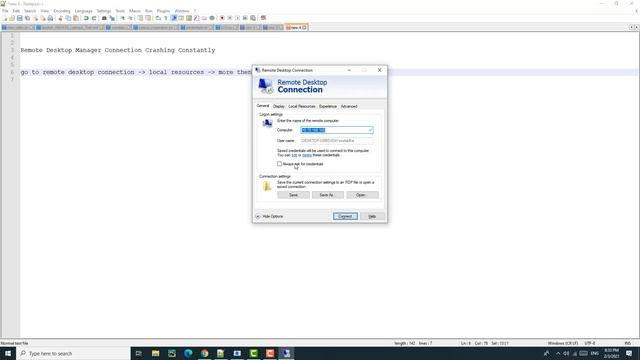The width and height of the screenshot is (640, 360).
Task: Click the Connect button
Action: pyautogui.click(x=345, y=216)
